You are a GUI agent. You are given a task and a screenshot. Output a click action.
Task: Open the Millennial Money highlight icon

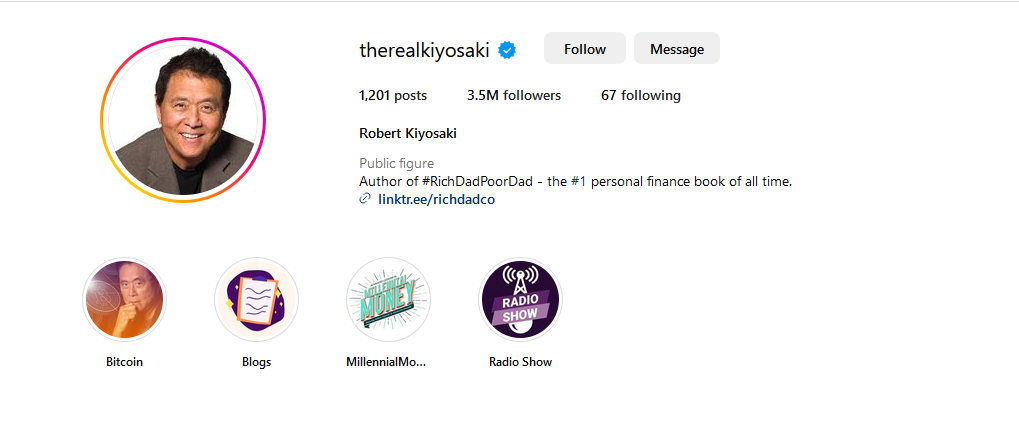[388, 300]
